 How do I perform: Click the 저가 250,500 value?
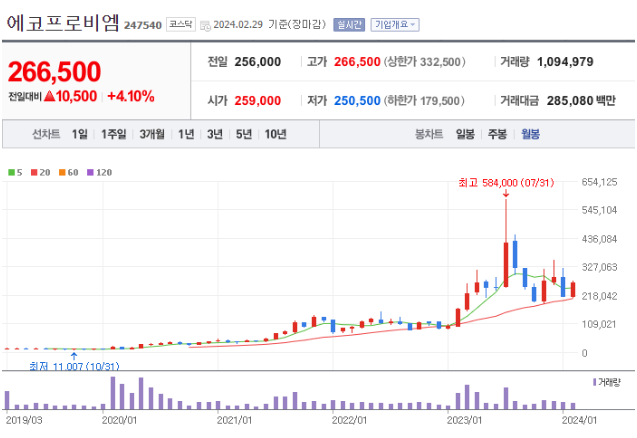coord(357,100)
